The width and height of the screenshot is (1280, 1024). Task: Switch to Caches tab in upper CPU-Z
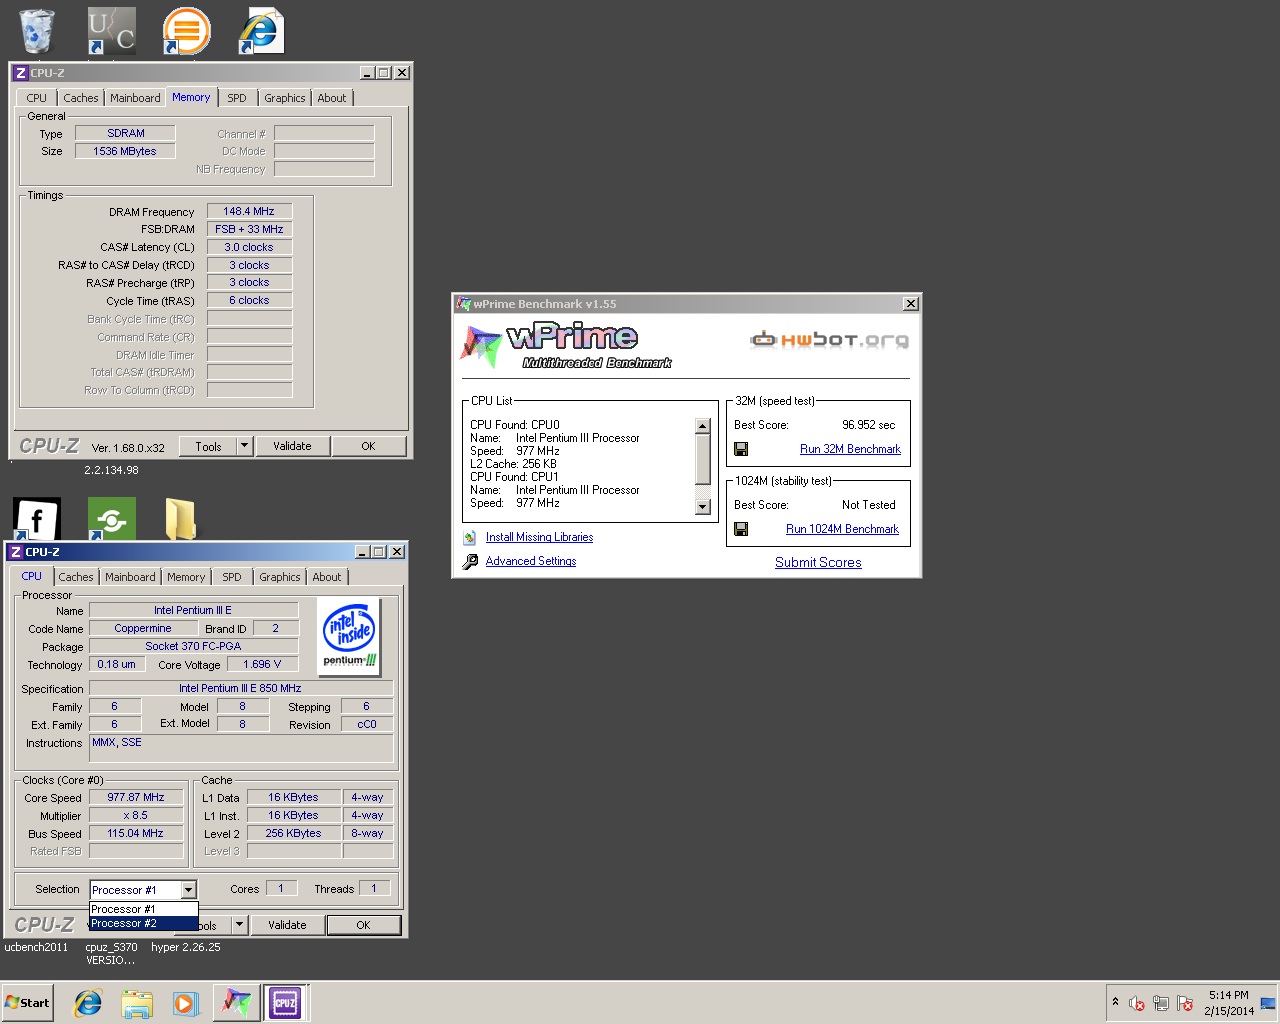point(81,98)
